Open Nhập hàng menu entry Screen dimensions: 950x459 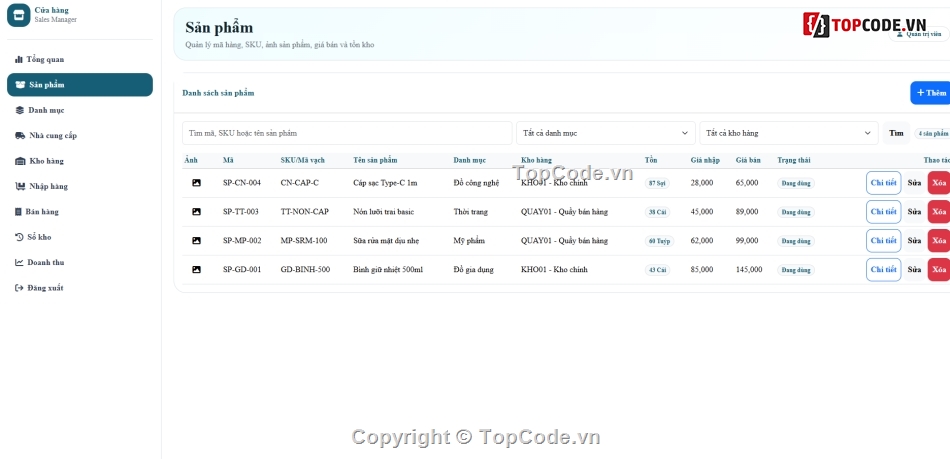pyautogui.click(x=80, y=187)
